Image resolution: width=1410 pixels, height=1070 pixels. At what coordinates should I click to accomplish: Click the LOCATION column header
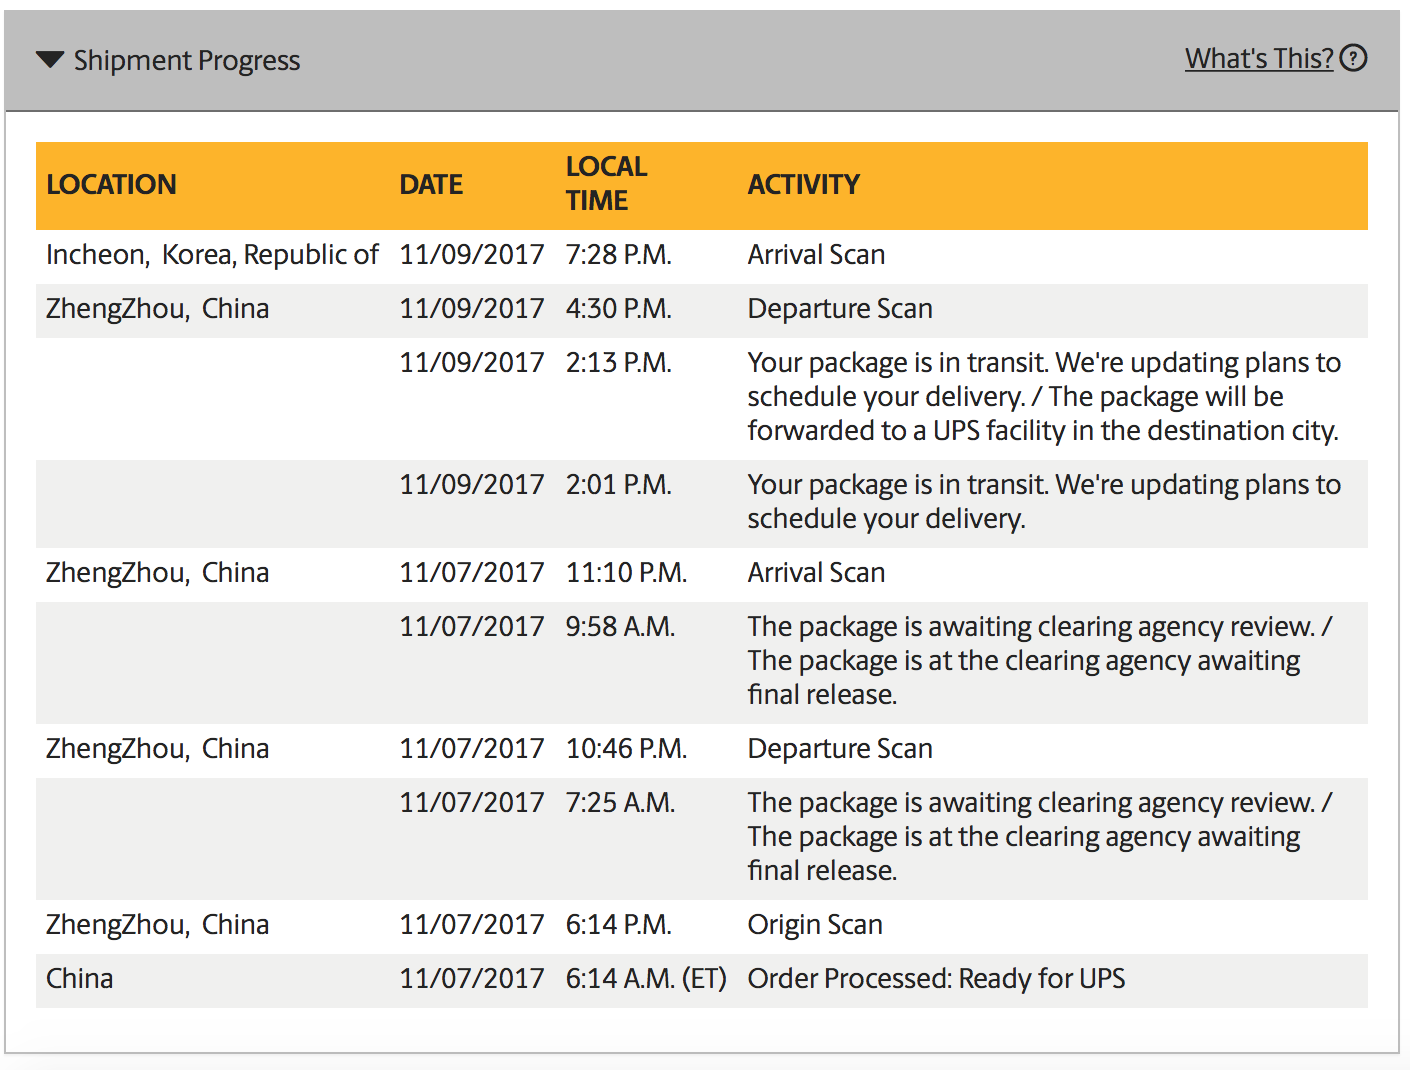click(x=111, y=185)
